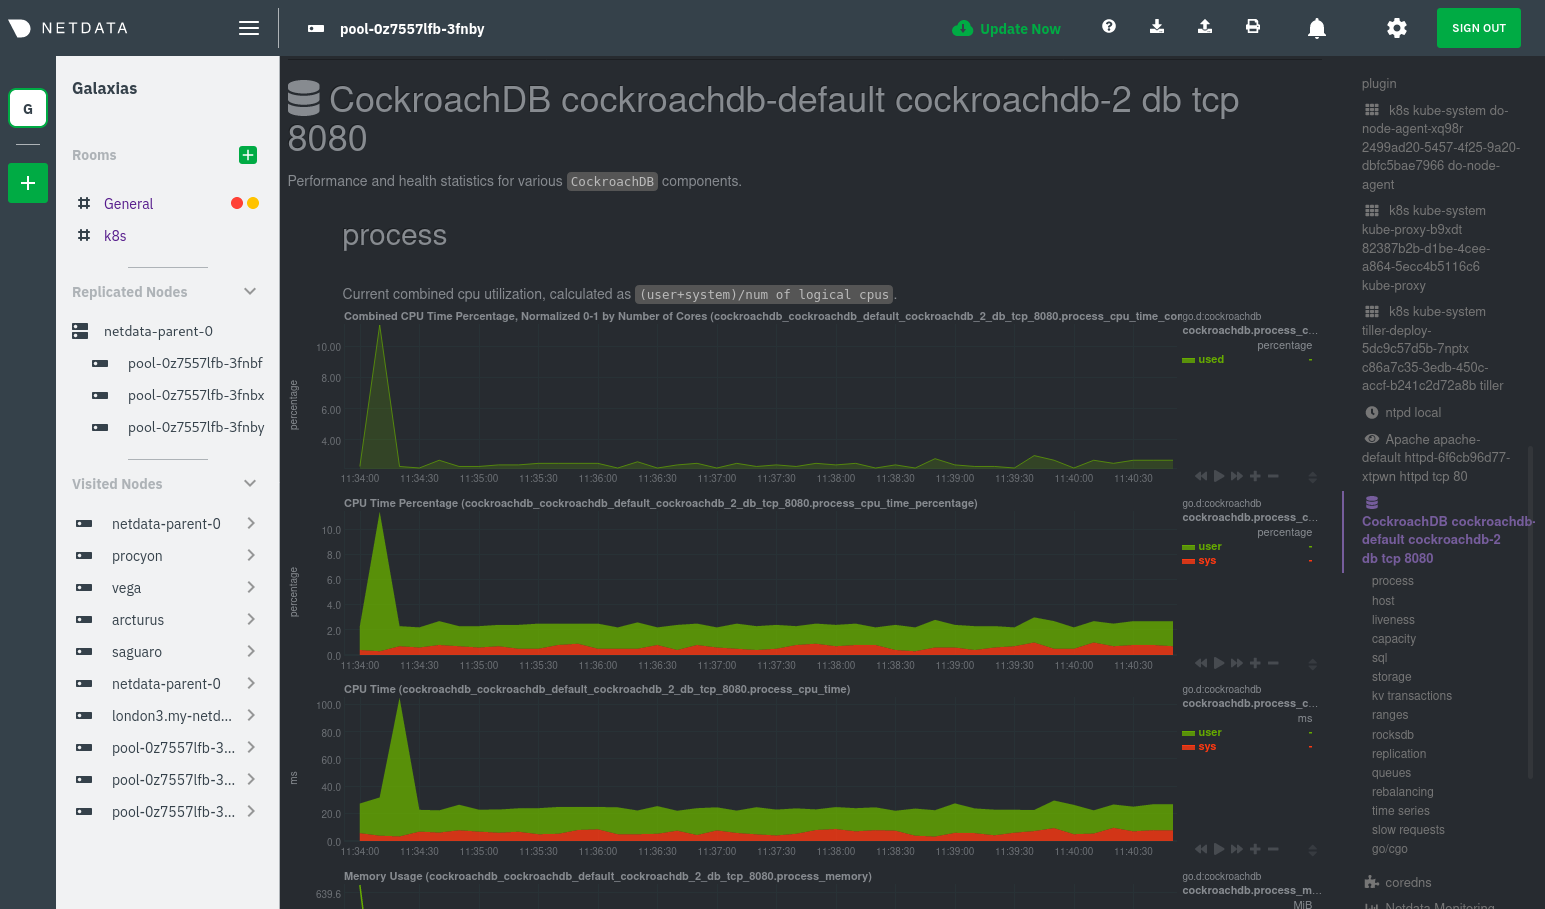
Task: Click the Netdata logo
Action: point(68,28)
